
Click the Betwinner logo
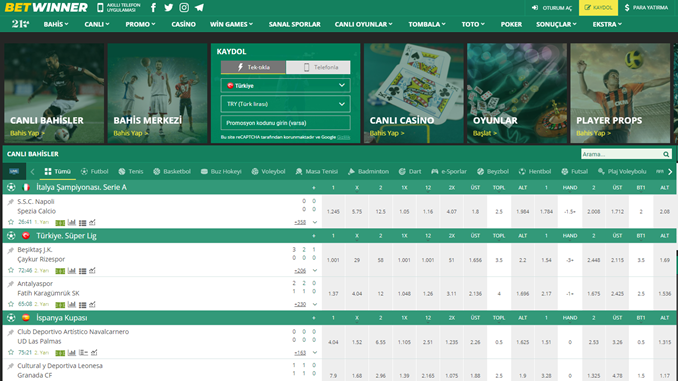tap(46, 7)
